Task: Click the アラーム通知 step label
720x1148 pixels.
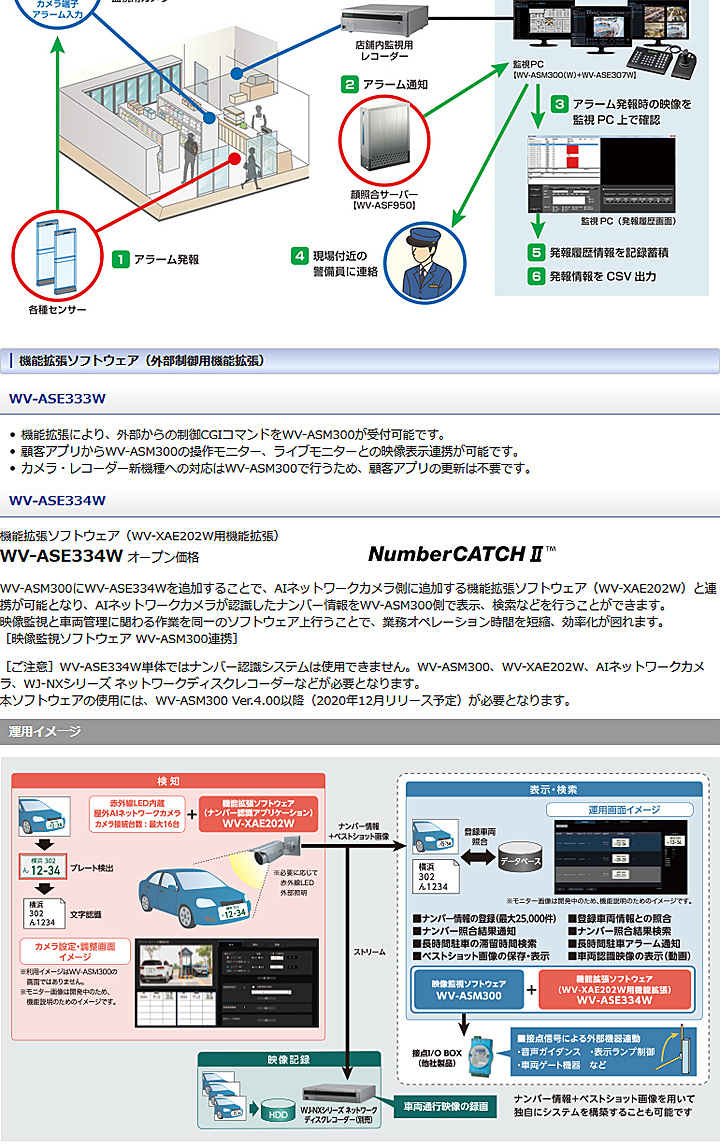Action: tap(396, 84)
